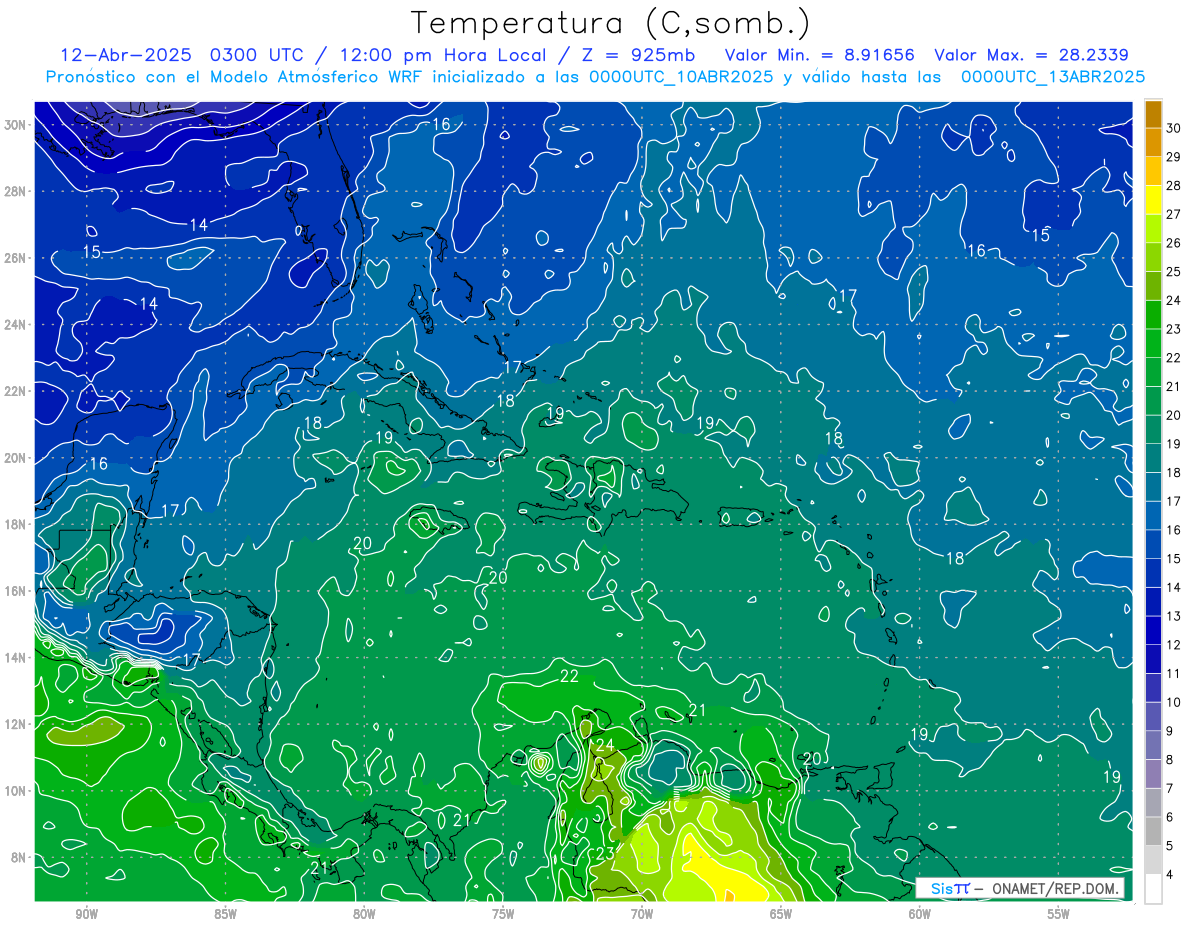The width and height of the screenshot is (1200, 927).
Task: Click the white legend swatch below 4
Action: click(1153, 888)
